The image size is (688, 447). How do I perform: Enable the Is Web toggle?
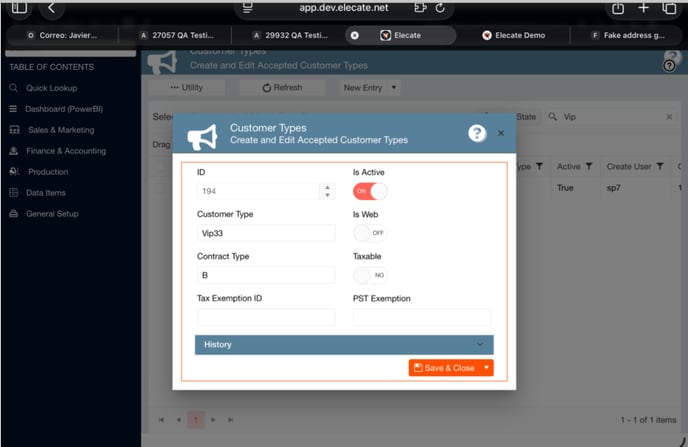[x=370, y=233]
